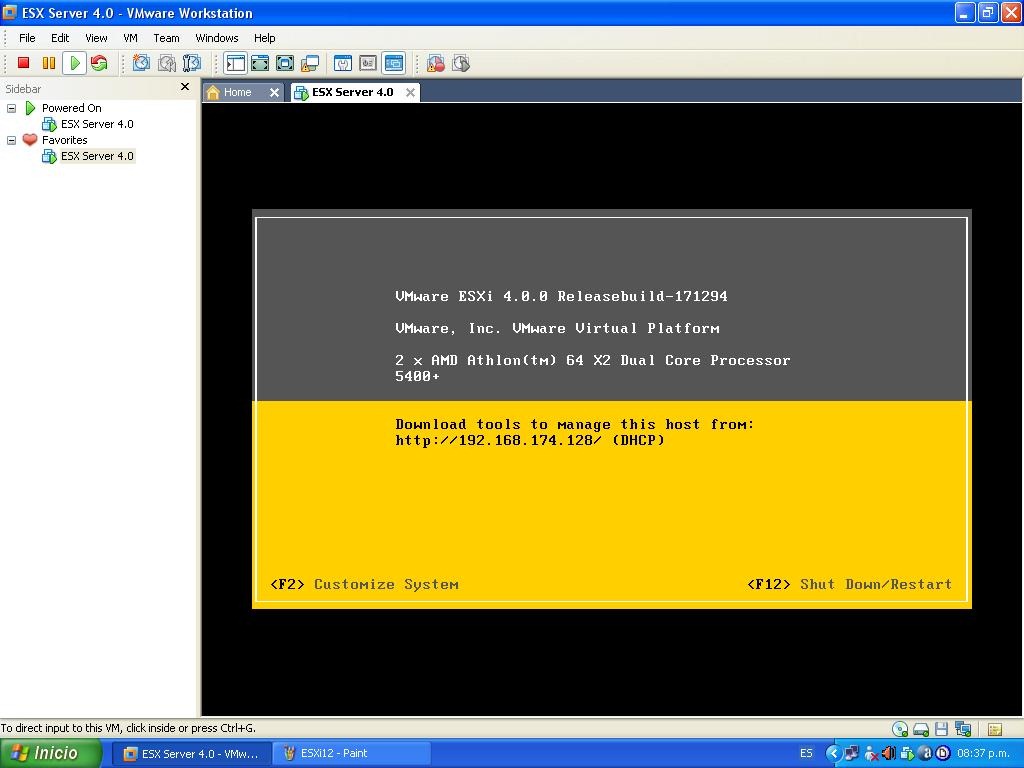Click the http://192.168.174.128/ address text
Viewport: 1024px width, 768px height.
pos(498,440)
